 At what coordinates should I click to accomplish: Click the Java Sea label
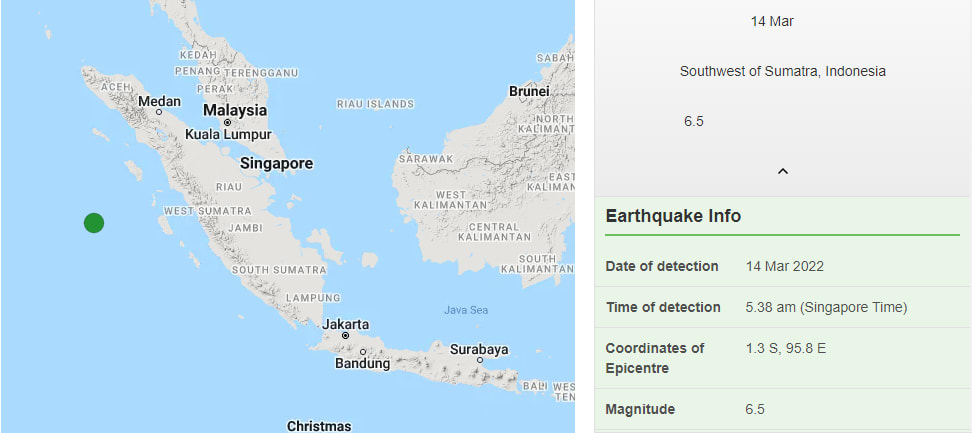[466, 310]
